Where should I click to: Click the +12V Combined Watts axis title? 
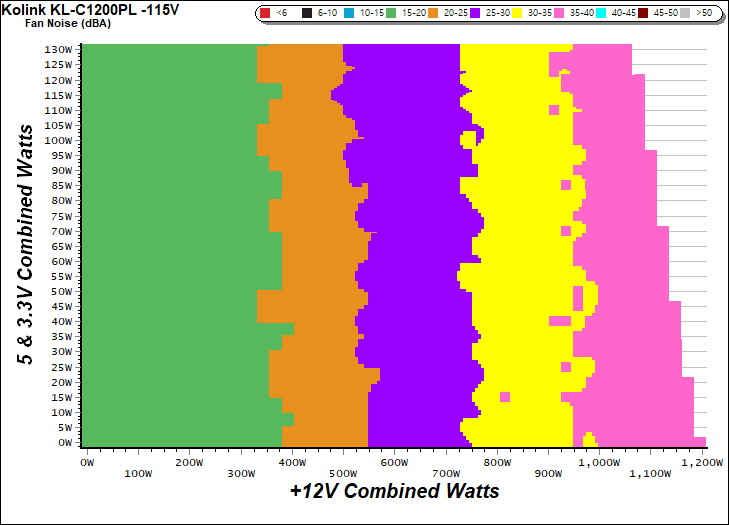pyautogui.click(x=394, y=492)
